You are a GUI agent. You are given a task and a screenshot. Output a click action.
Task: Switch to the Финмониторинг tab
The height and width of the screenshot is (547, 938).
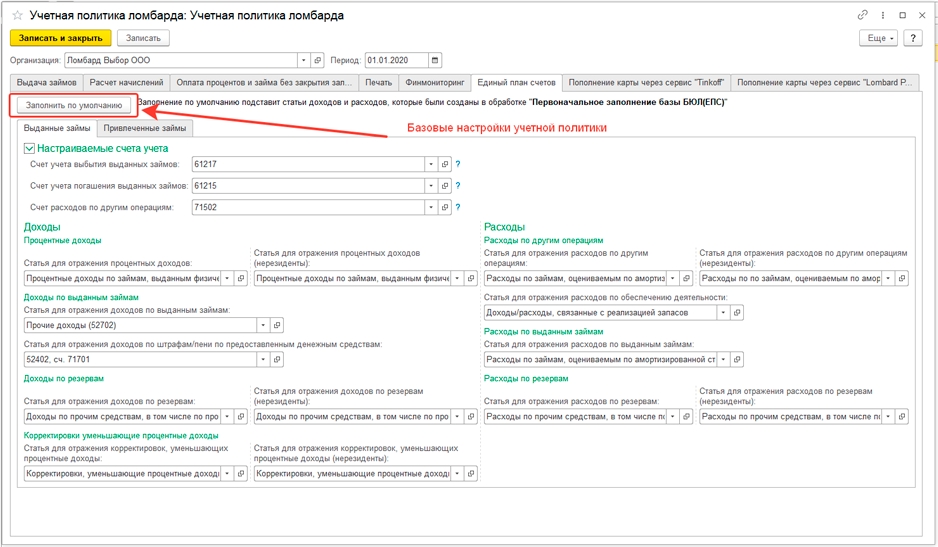(x=435, y=82)
